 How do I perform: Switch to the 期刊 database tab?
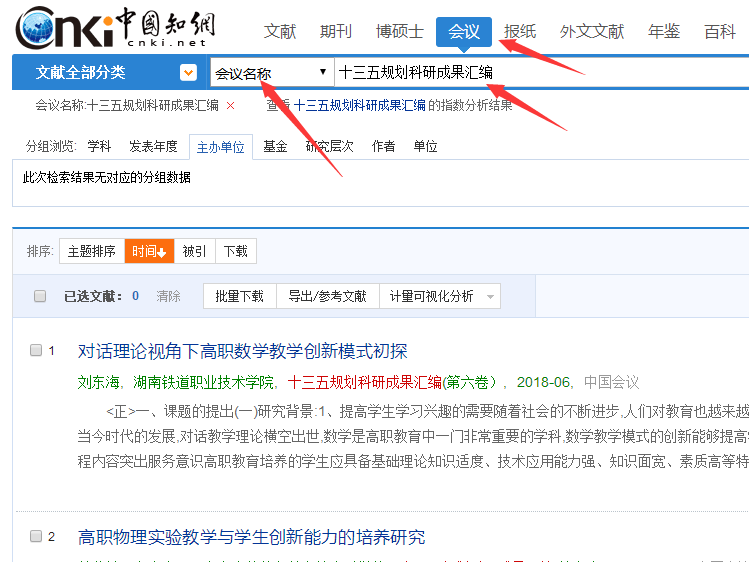336,31
